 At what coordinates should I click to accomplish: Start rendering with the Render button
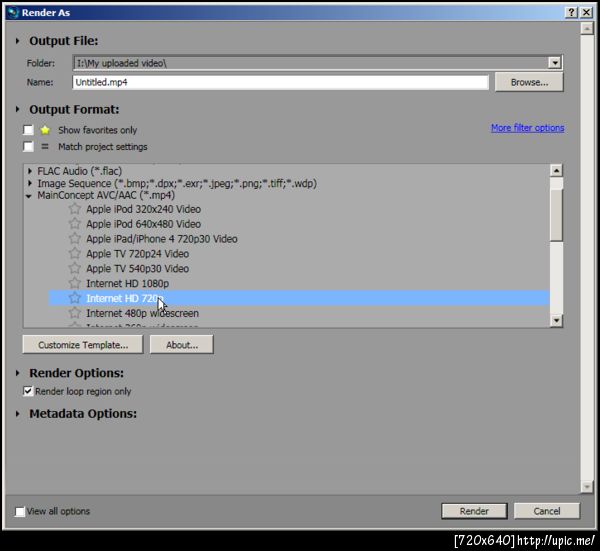coord(474,511)
